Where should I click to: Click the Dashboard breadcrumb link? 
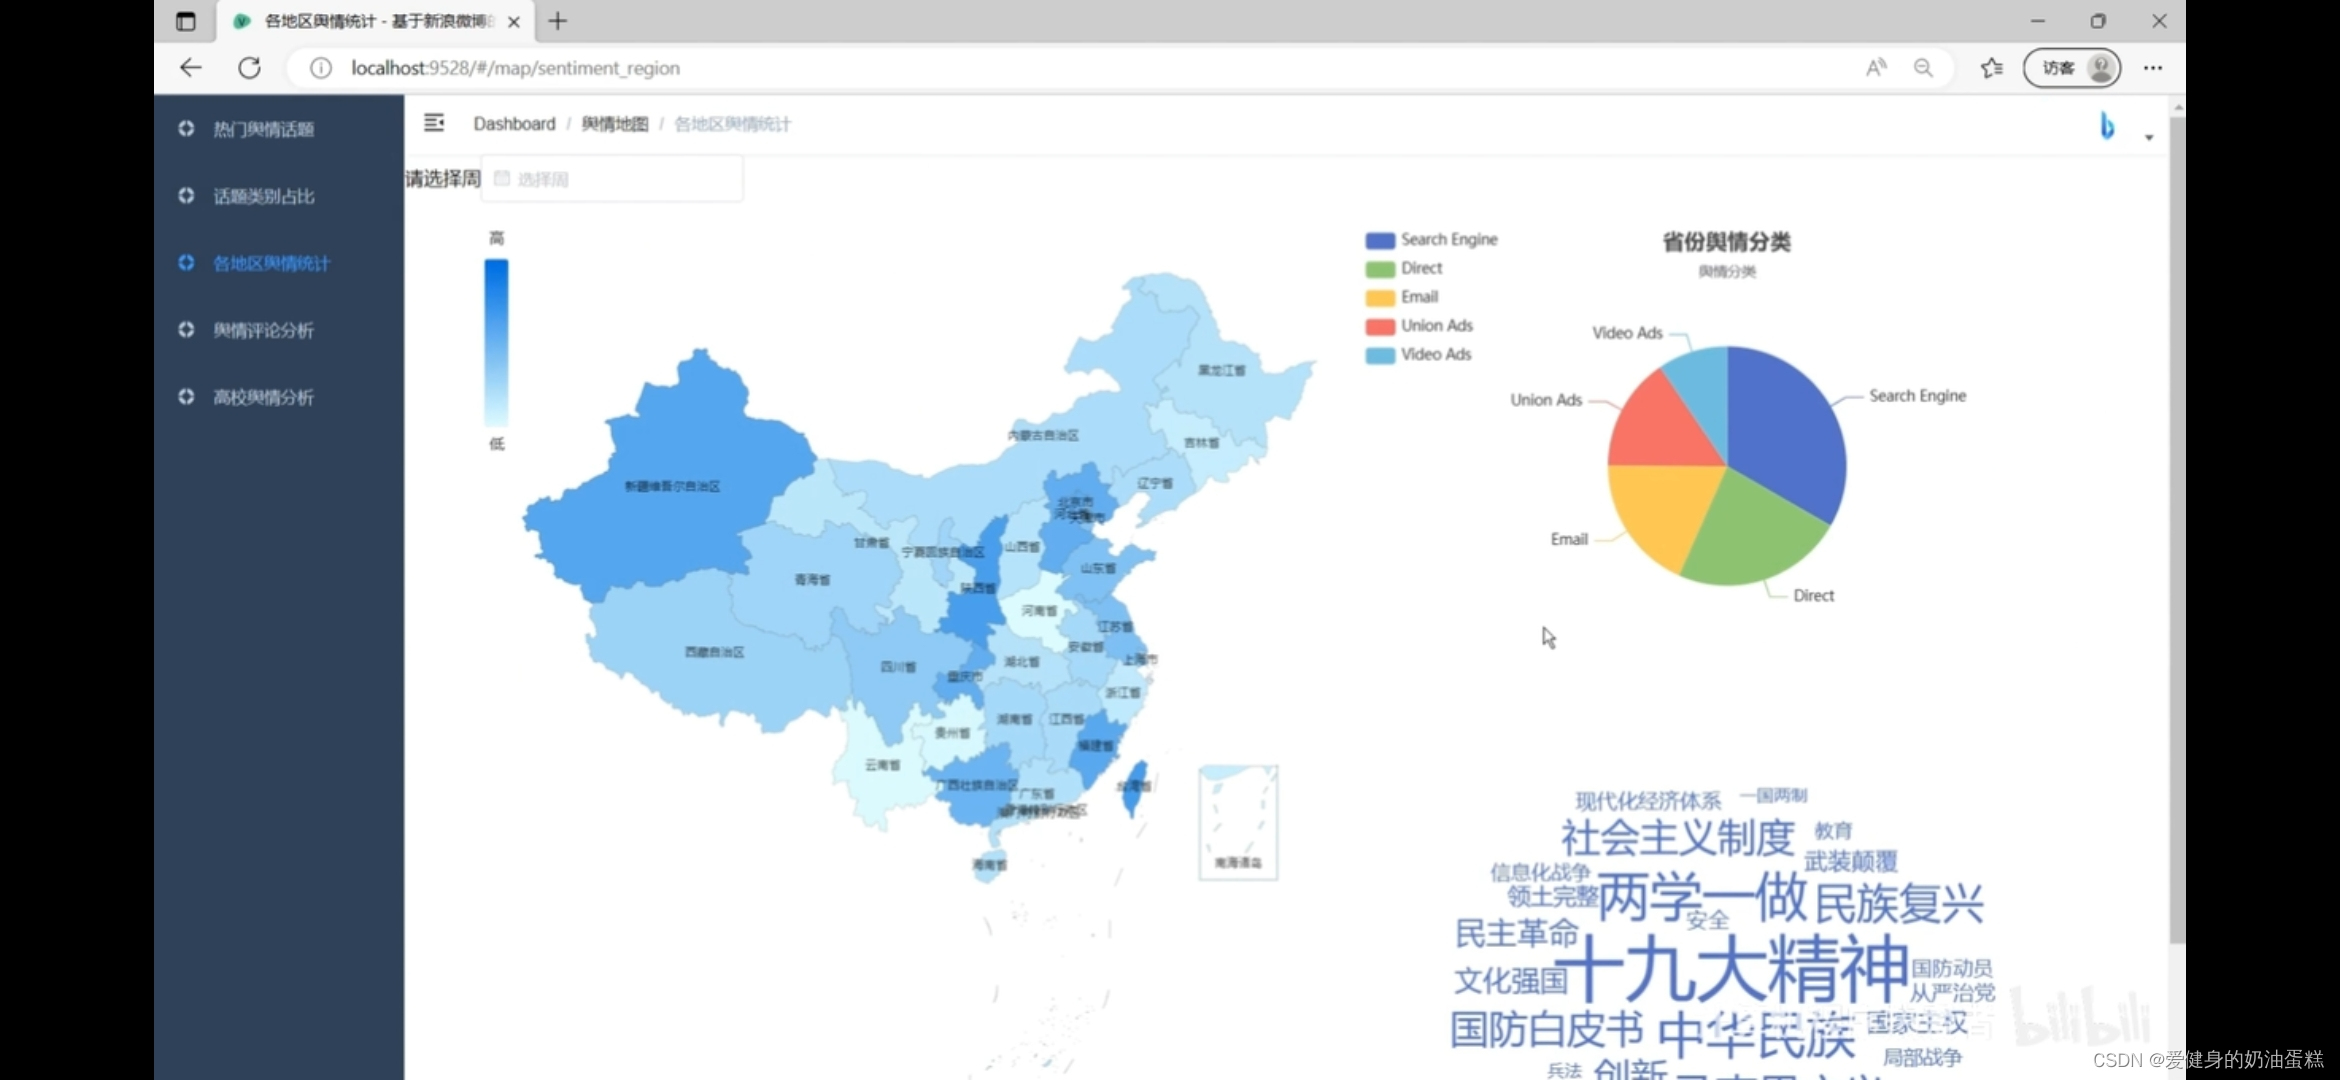514,124
